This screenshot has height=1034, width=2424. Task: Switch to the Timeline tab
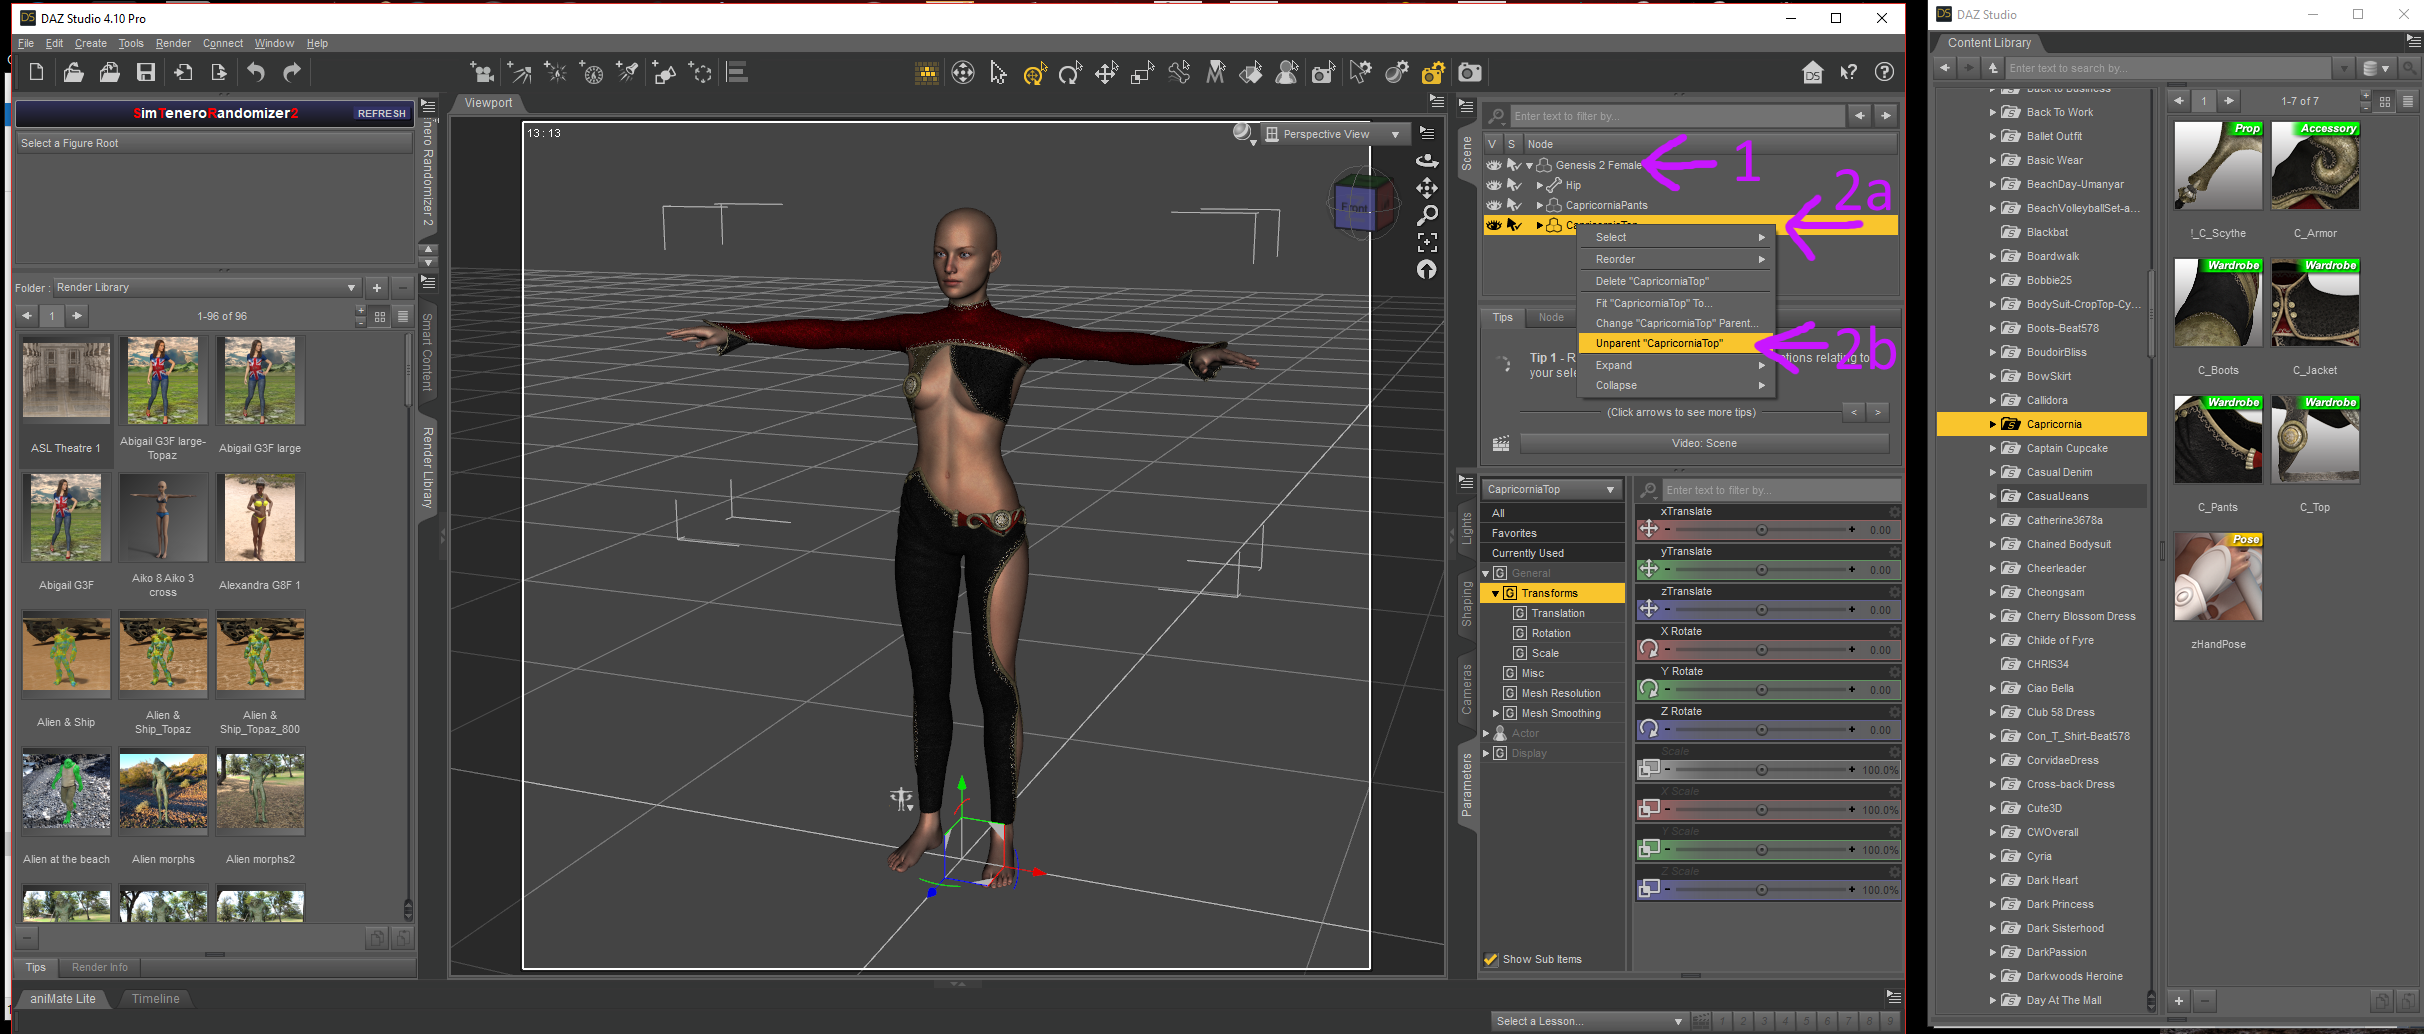click(156, 998)
